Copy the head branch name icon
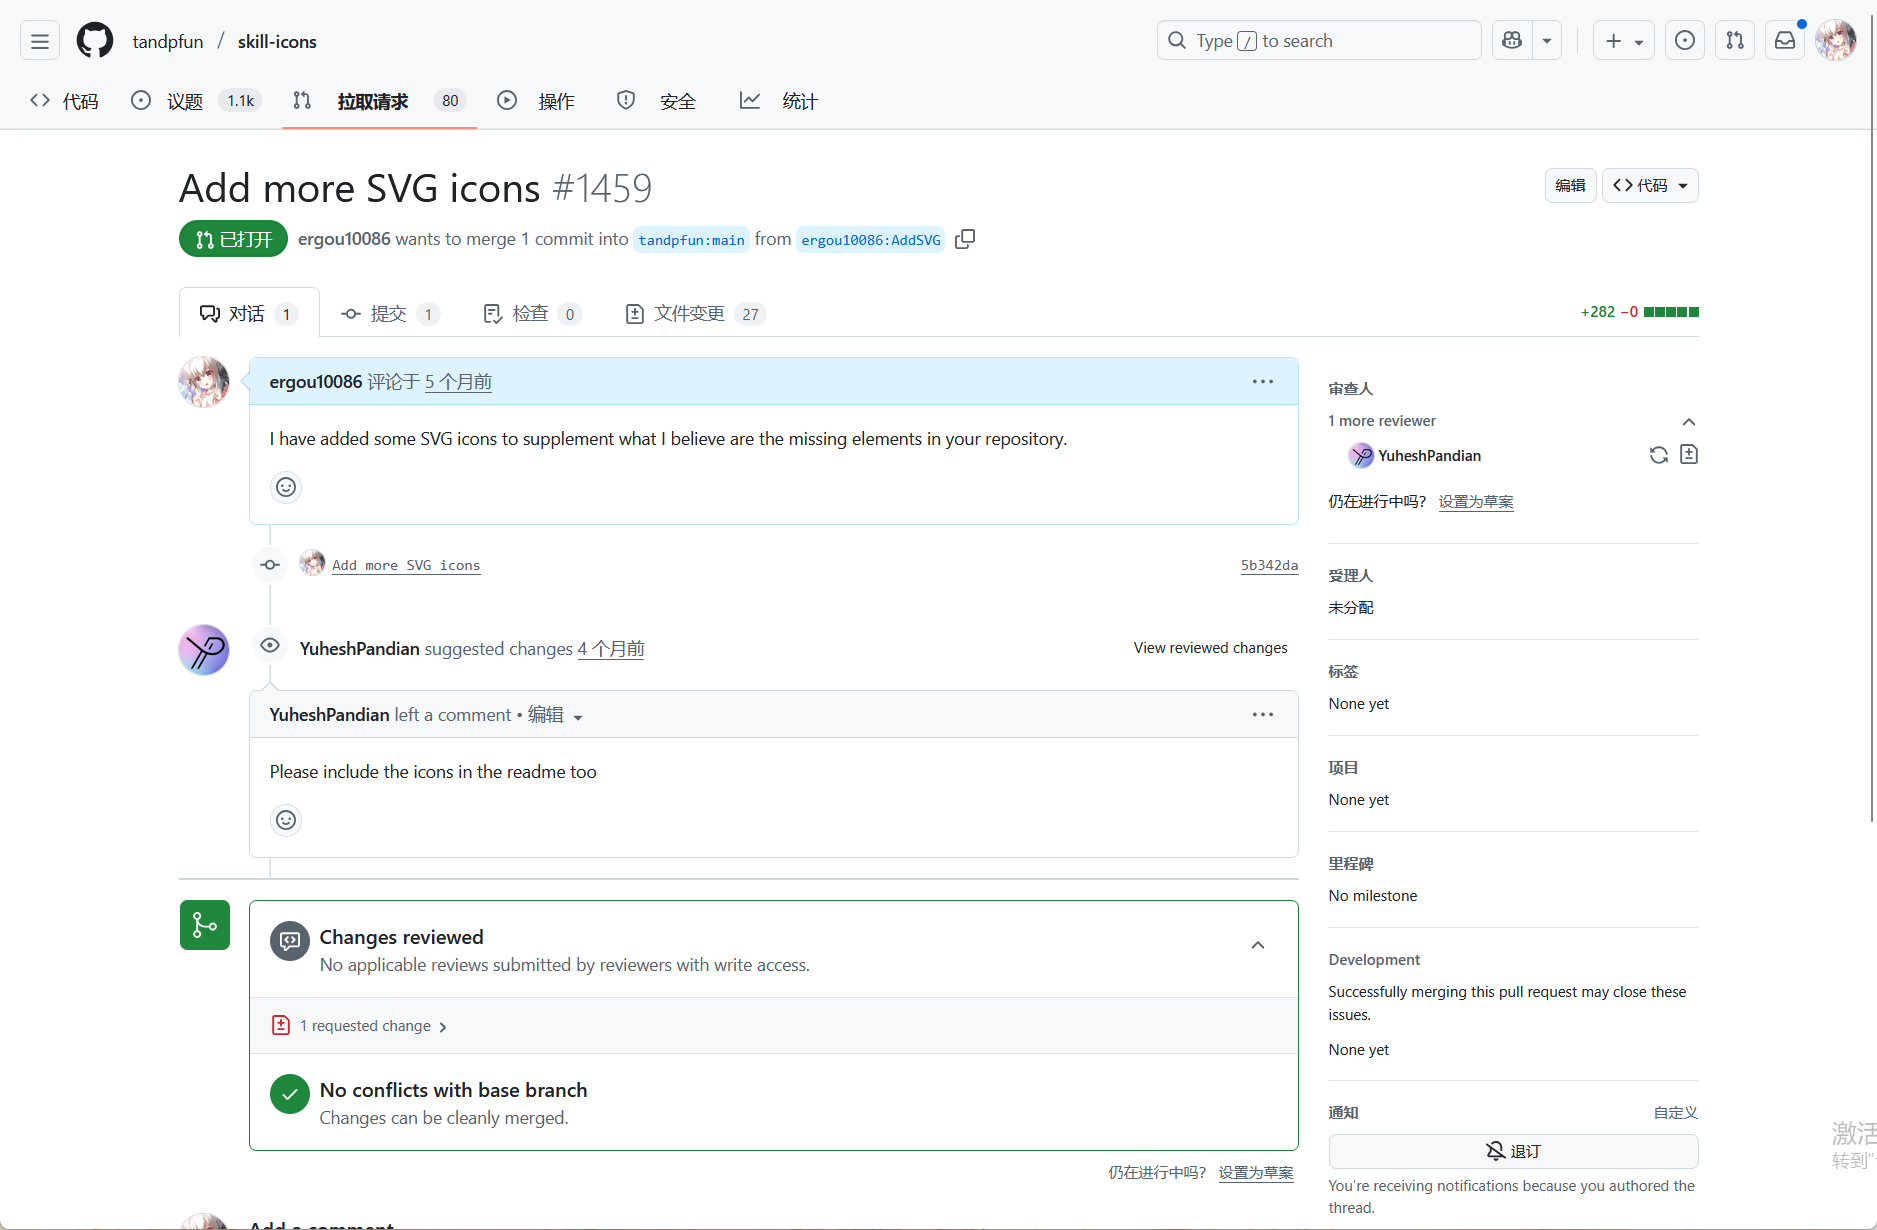 click(x=965, y=239)
